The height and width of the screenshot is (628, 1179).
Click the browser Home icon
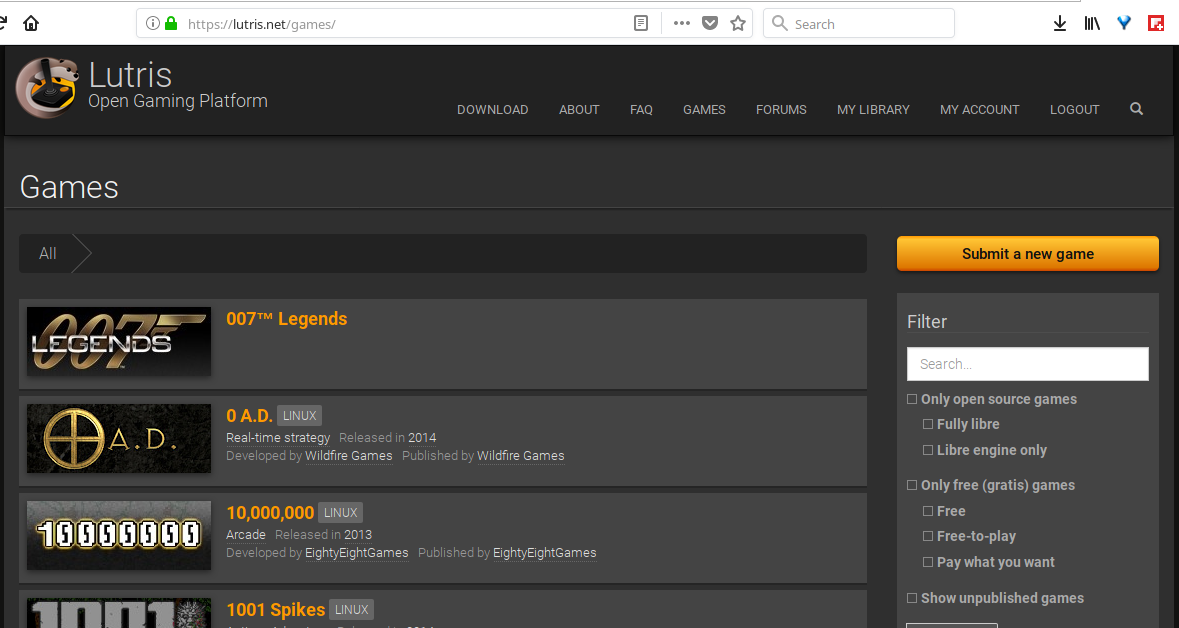31,24
